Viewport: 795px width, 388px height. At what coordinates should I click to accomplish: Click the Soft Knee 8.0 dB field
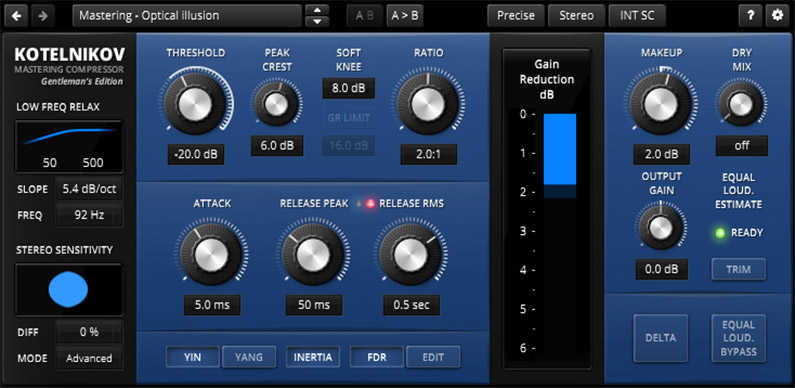[348, 88]
